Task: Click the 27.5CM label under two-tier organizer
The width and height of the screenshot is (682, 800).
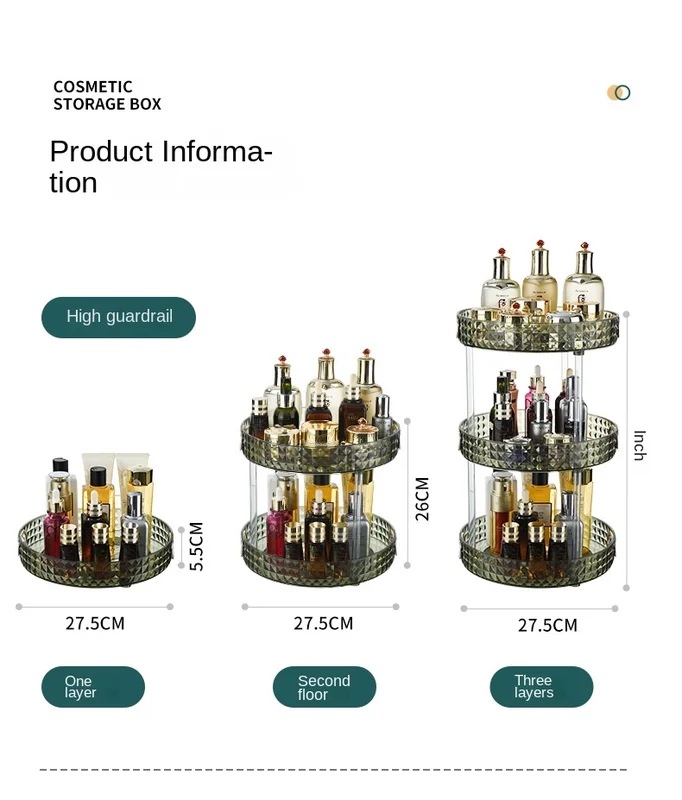Action: (323, 623)
